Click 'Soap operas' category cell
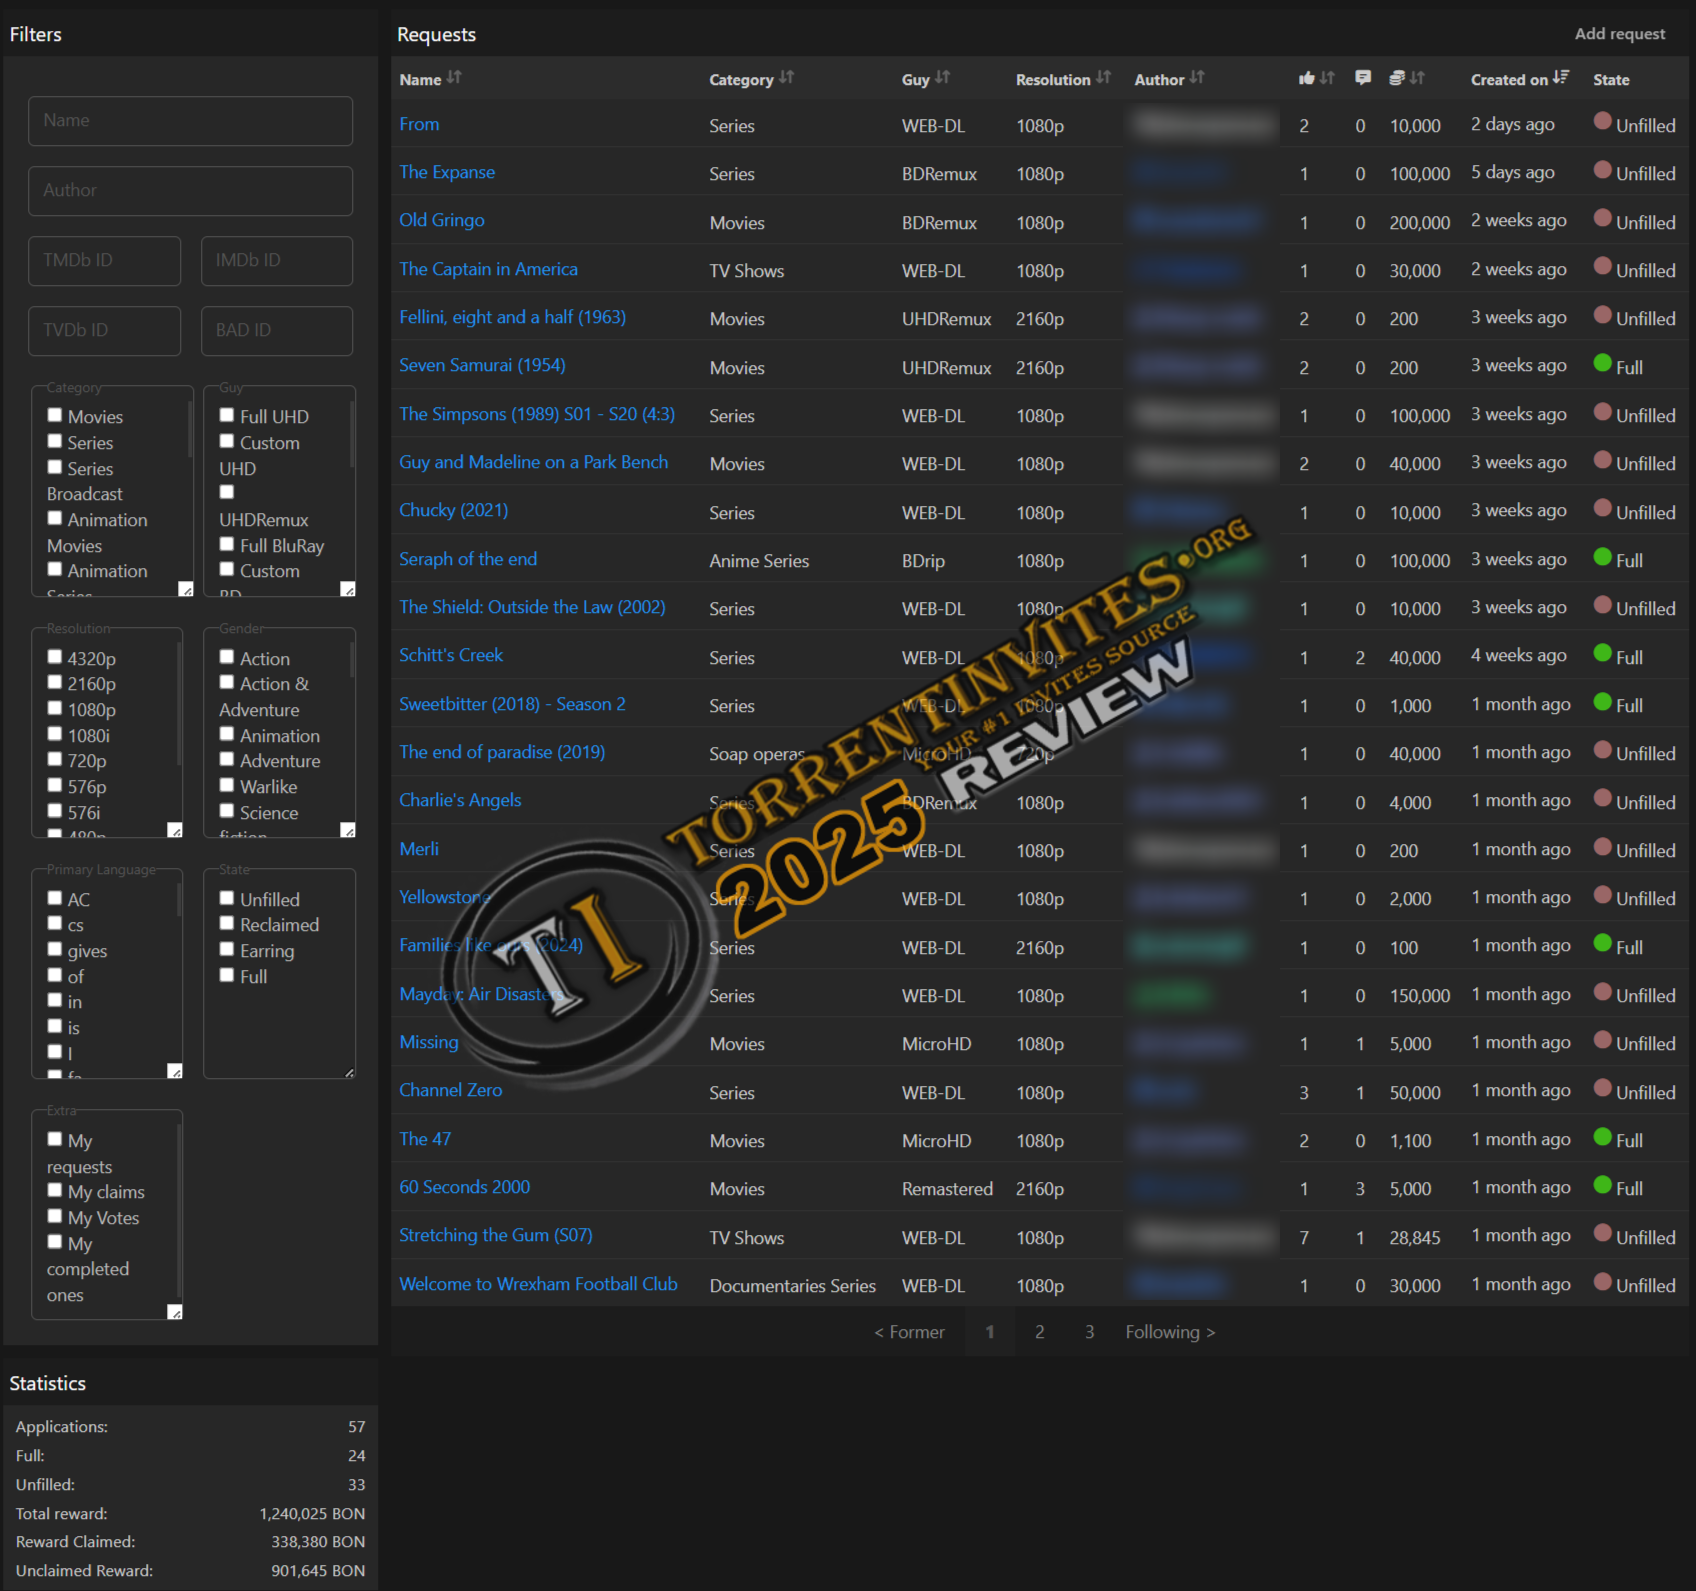This screenshot has height=1591, width=1696. tap(757, 754)
